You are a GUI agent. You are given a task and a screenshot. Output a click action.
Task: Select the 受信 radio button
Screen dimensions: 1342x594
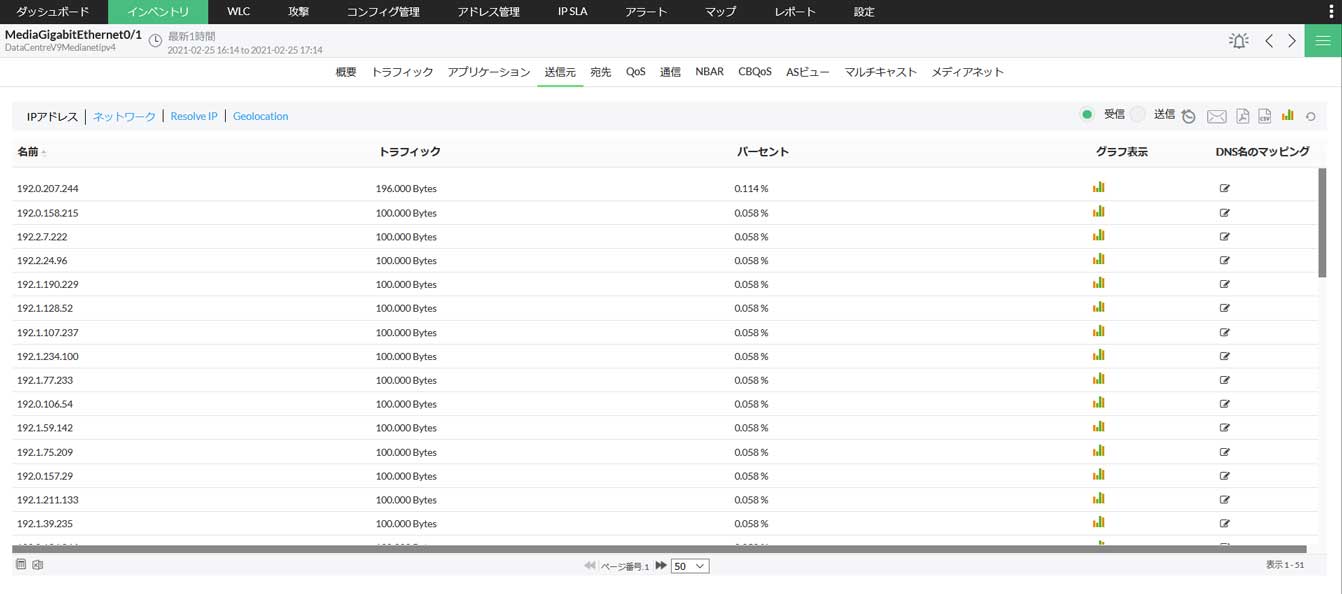click(x=1086, y=114)
